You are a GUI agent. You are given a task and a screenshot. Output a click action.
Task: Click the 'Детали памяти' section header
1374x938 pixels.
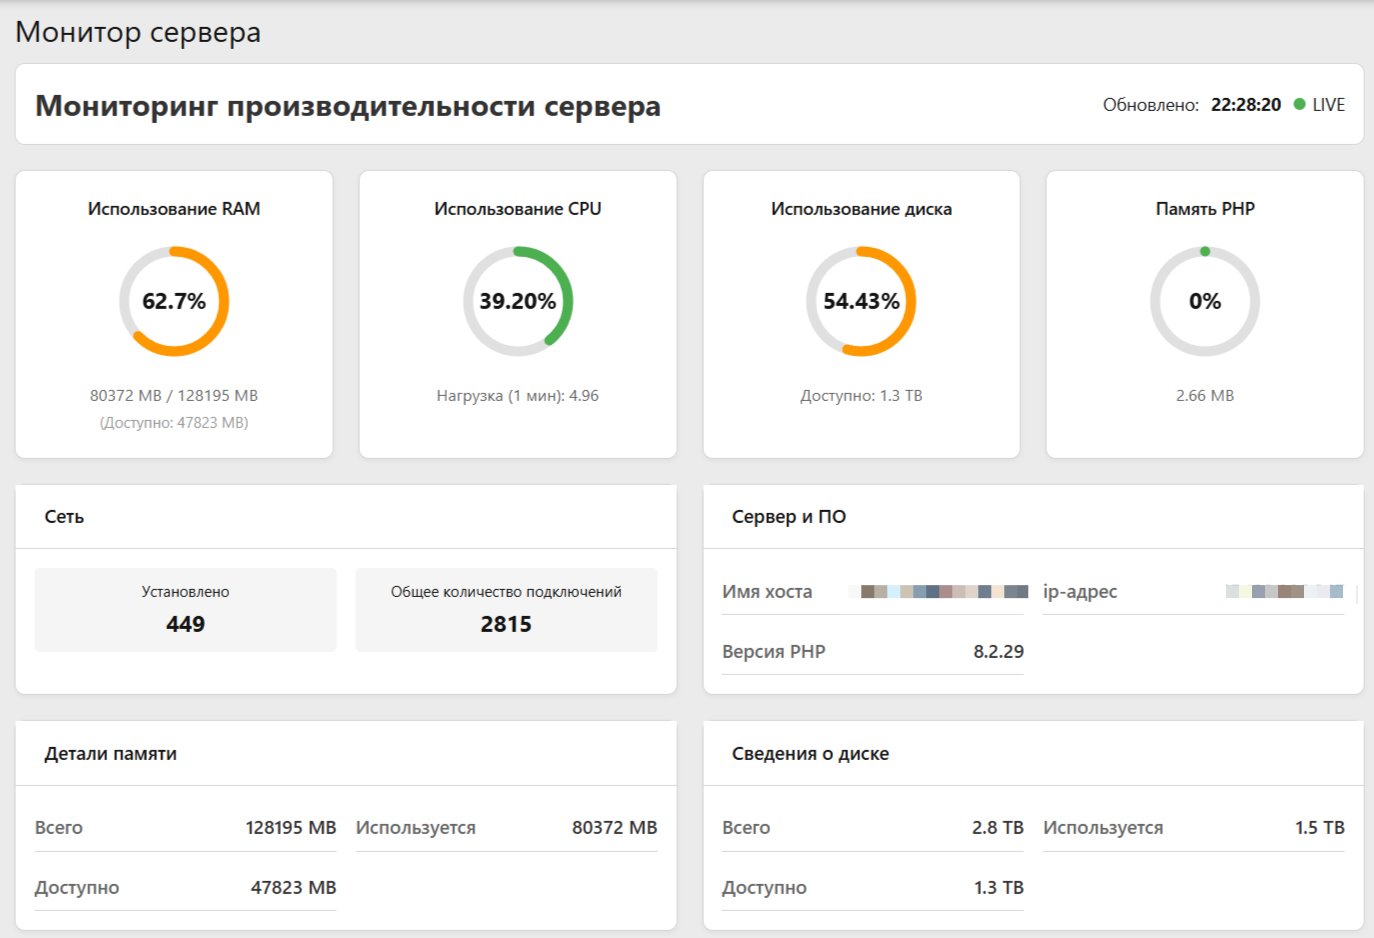(x=110, y=754)
